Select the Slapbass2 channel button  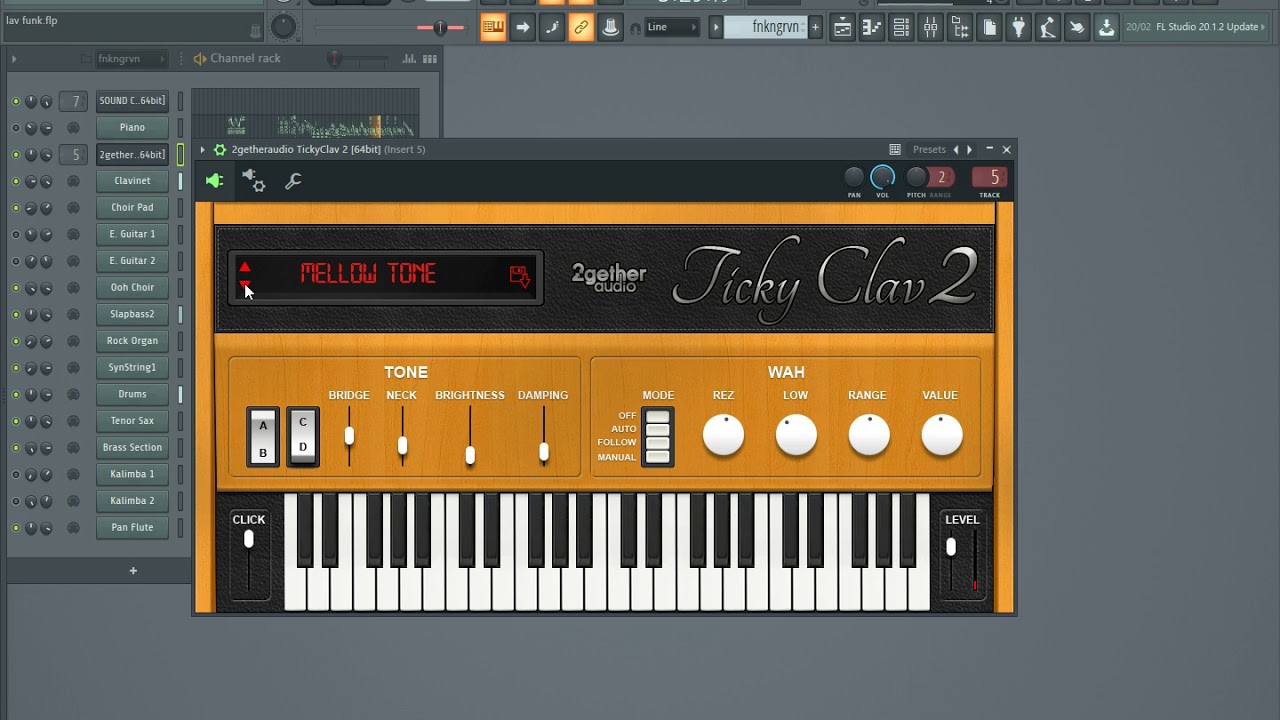click(x=132, y=314)
